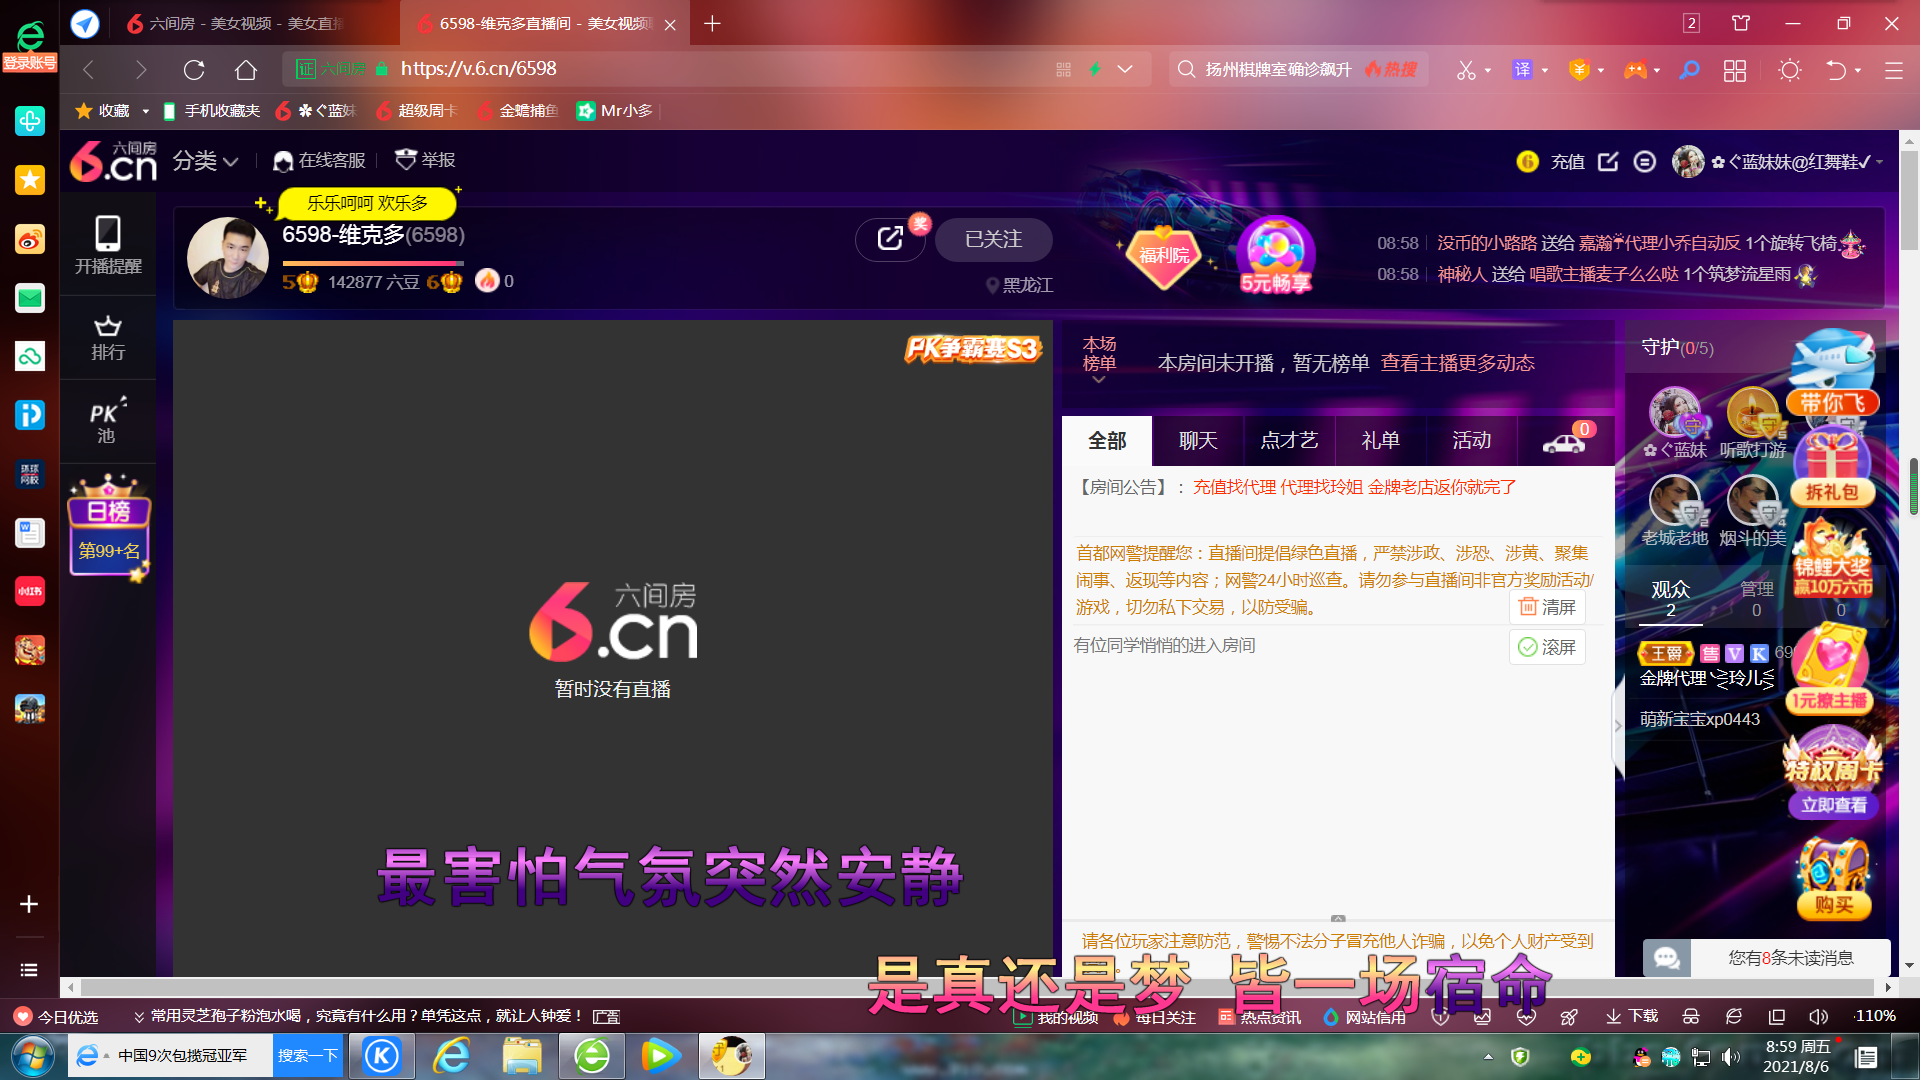Open the taskbar volume speaker icon
1920x1080 pixels.
(1731, 1057)
